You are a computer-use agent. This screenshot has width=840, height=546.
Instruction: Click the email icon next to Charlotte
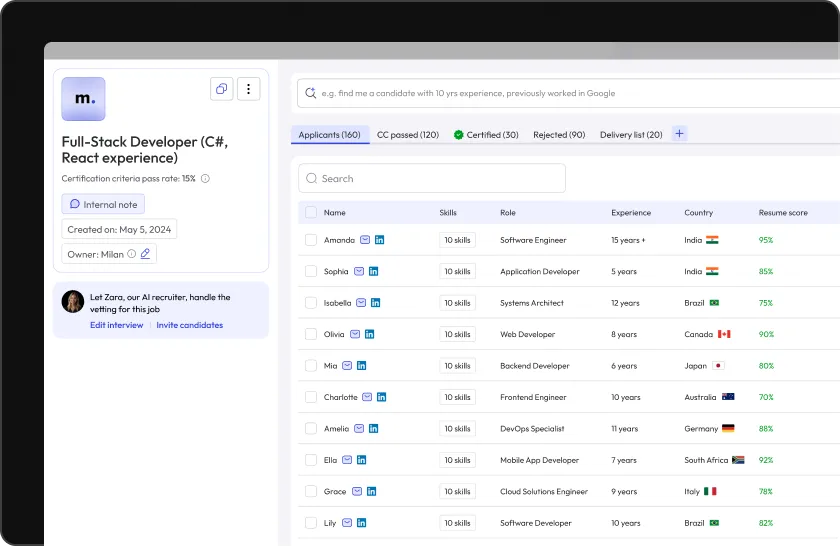367,397
